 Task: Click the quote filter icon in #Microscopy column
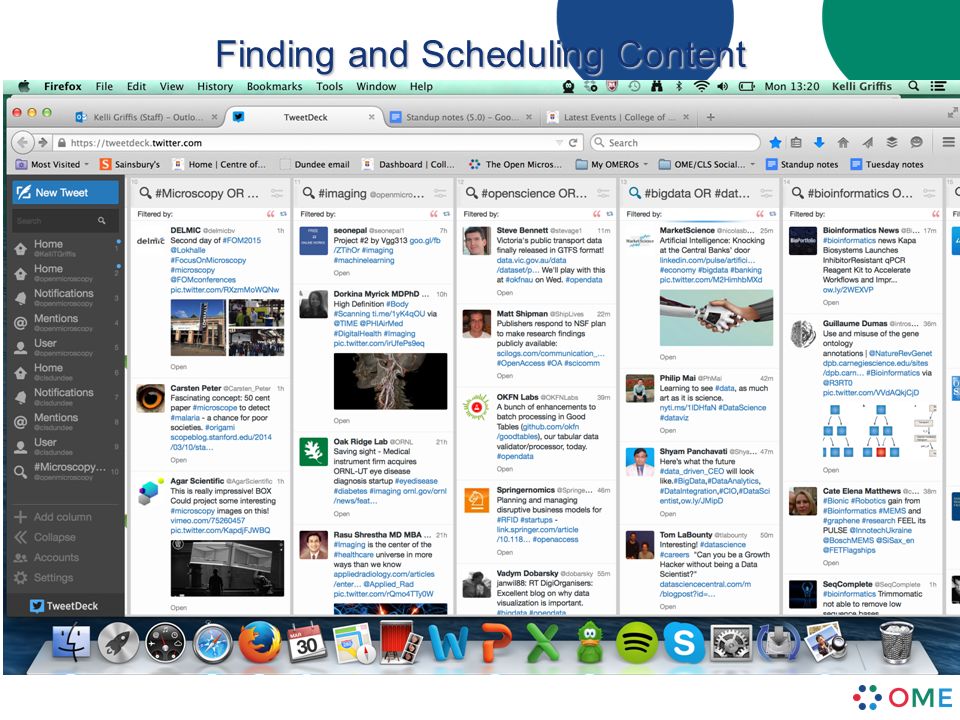(271, 214)
